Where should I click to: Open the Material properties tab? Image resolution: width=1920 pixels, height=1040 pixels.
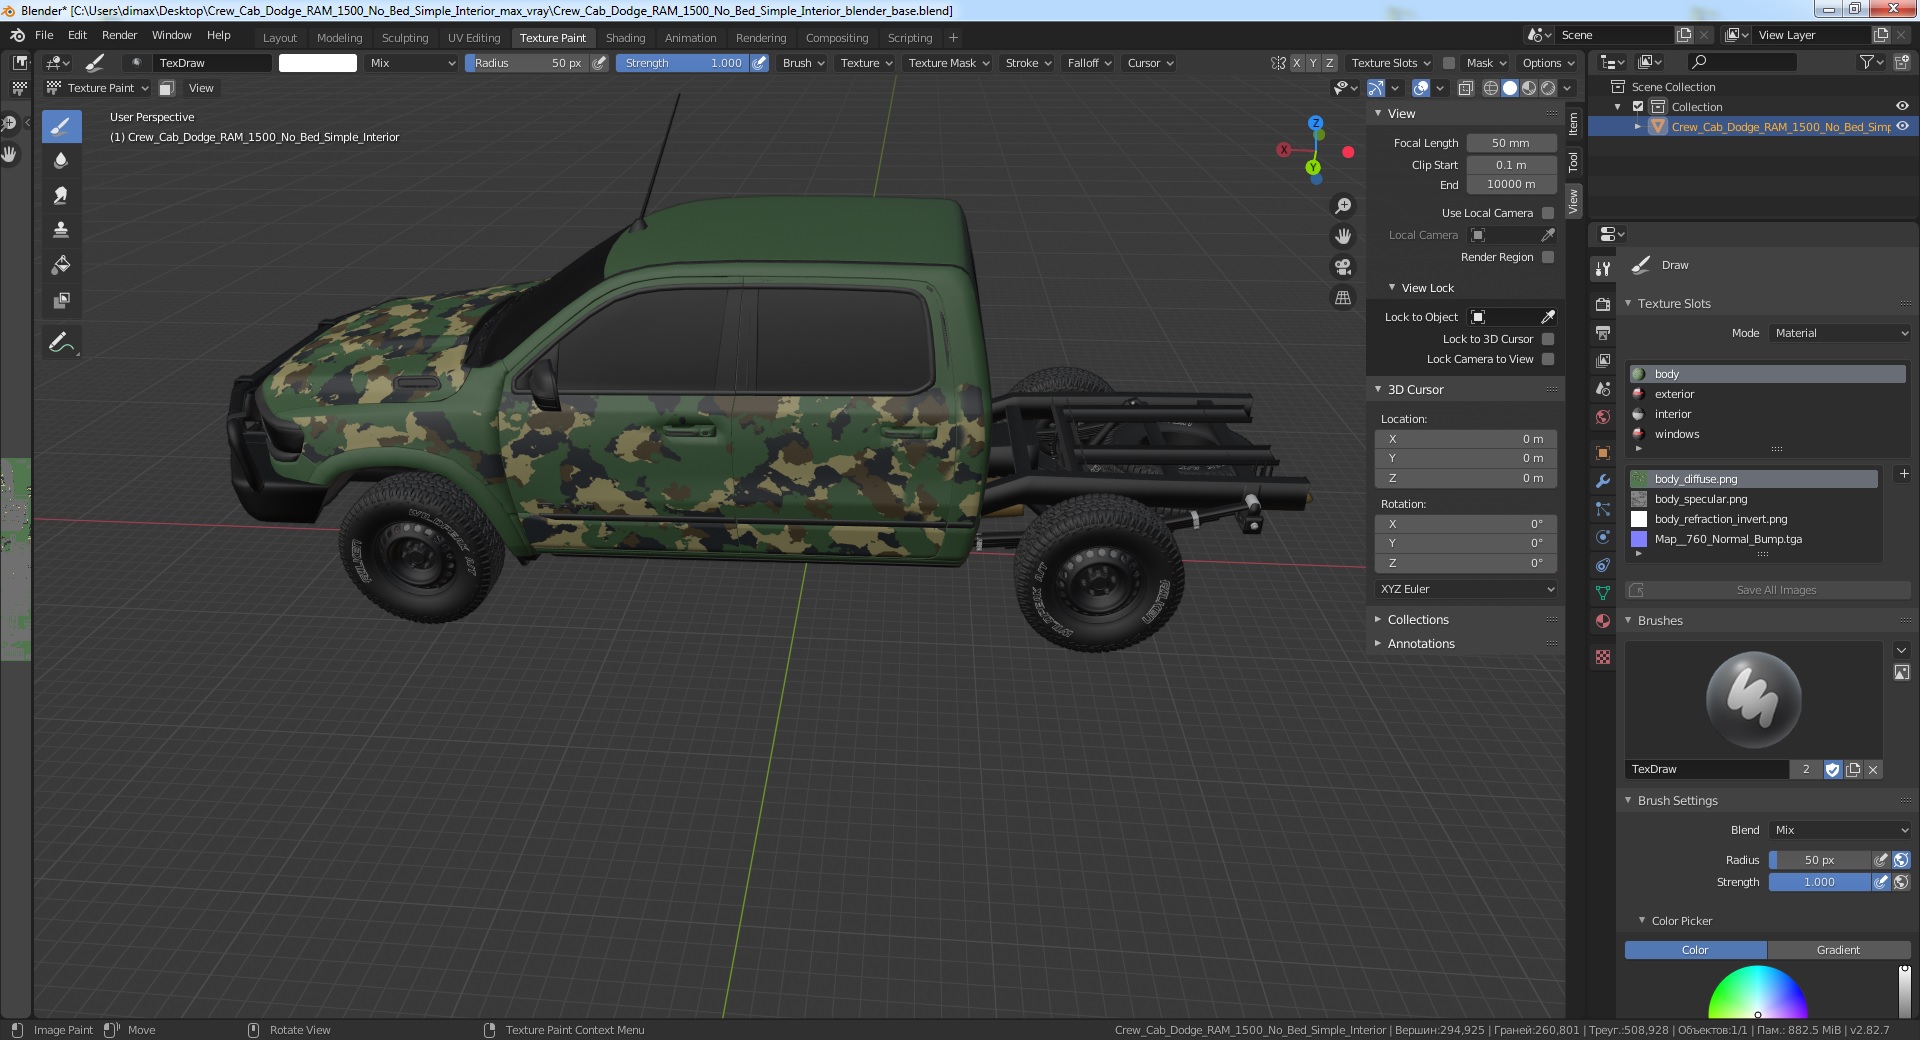point(1603,621)
